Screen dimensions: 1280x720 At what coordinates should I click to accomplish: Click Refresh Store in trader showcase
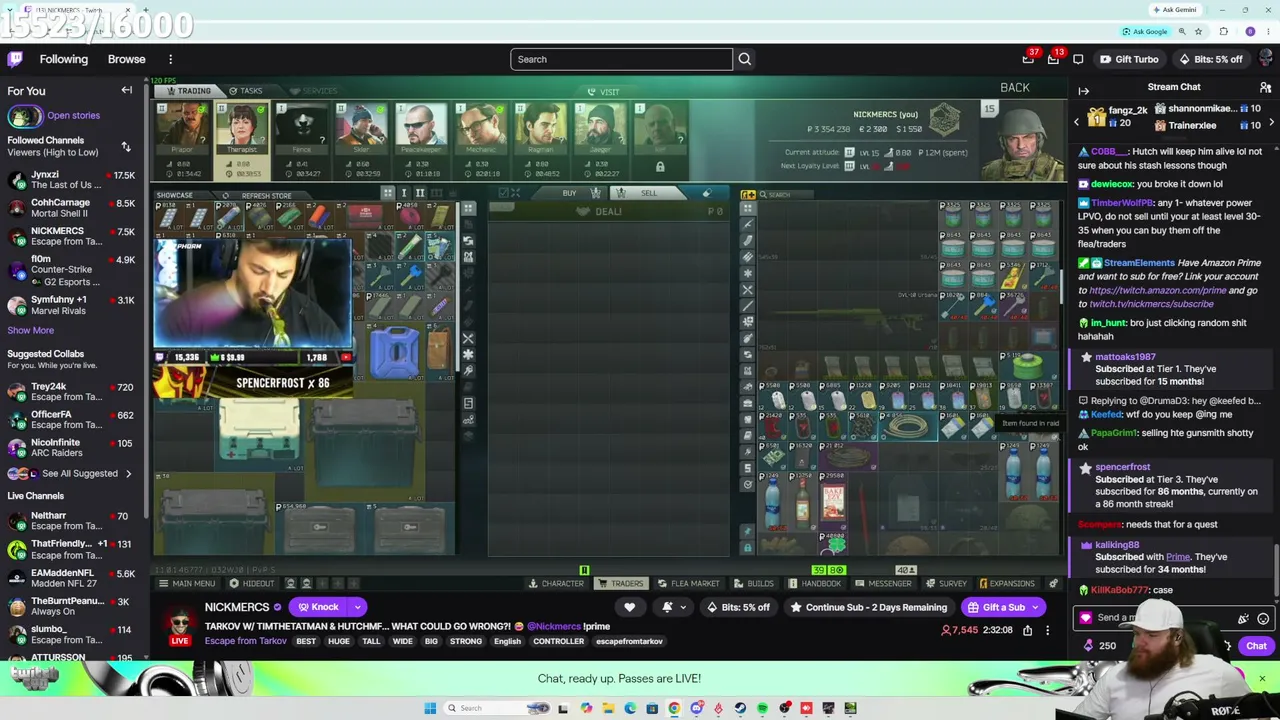pyautogui.click(x=261, y=196)
